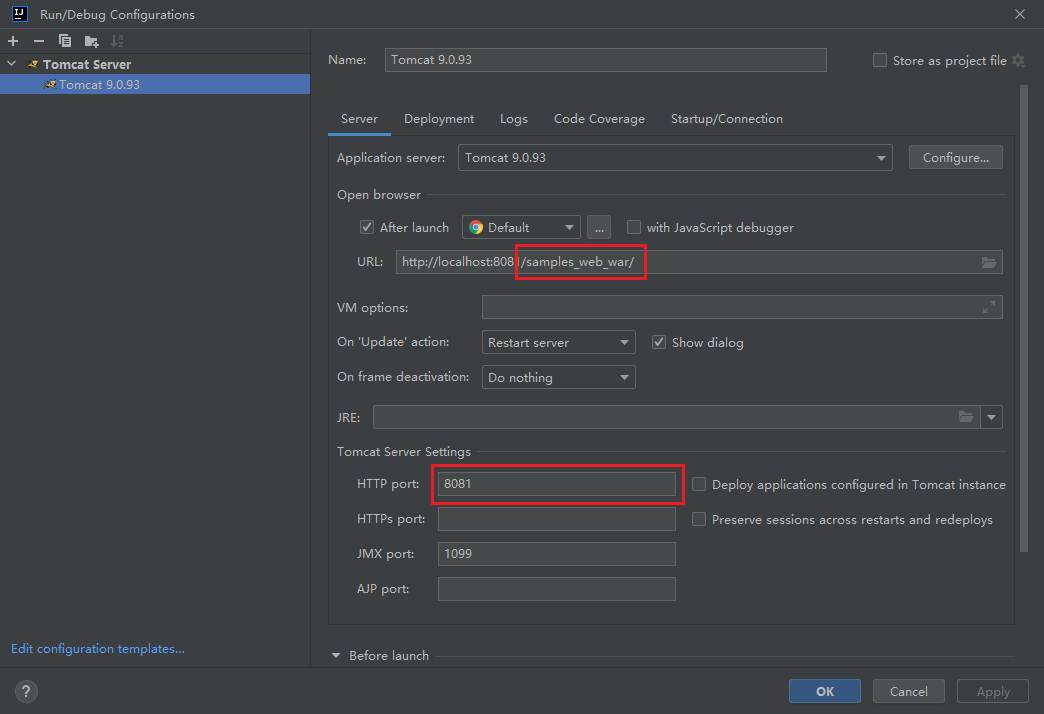Viewport: 1044px width, 714px height.
Task: Click the Add New Configuration plus icon
Action: [13, 41]
